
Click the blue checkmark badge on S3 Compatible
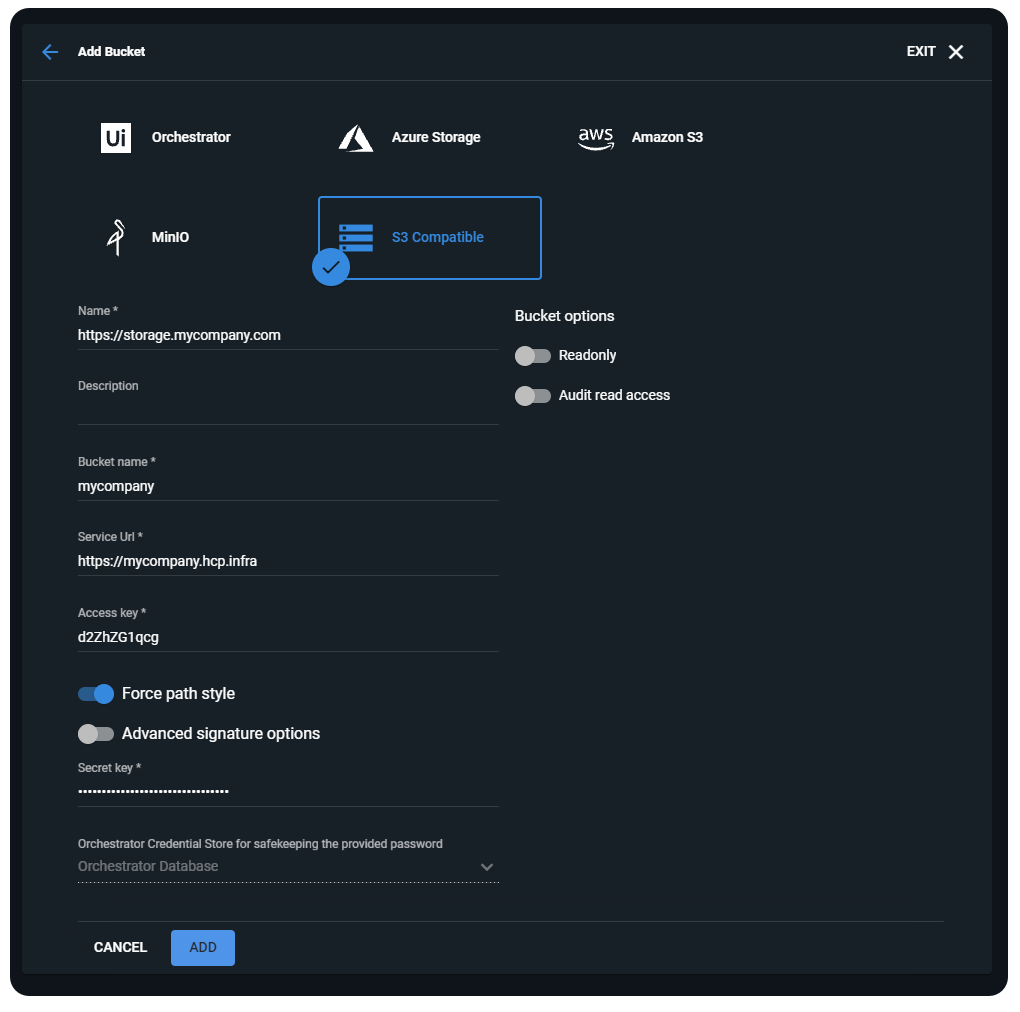331,268
